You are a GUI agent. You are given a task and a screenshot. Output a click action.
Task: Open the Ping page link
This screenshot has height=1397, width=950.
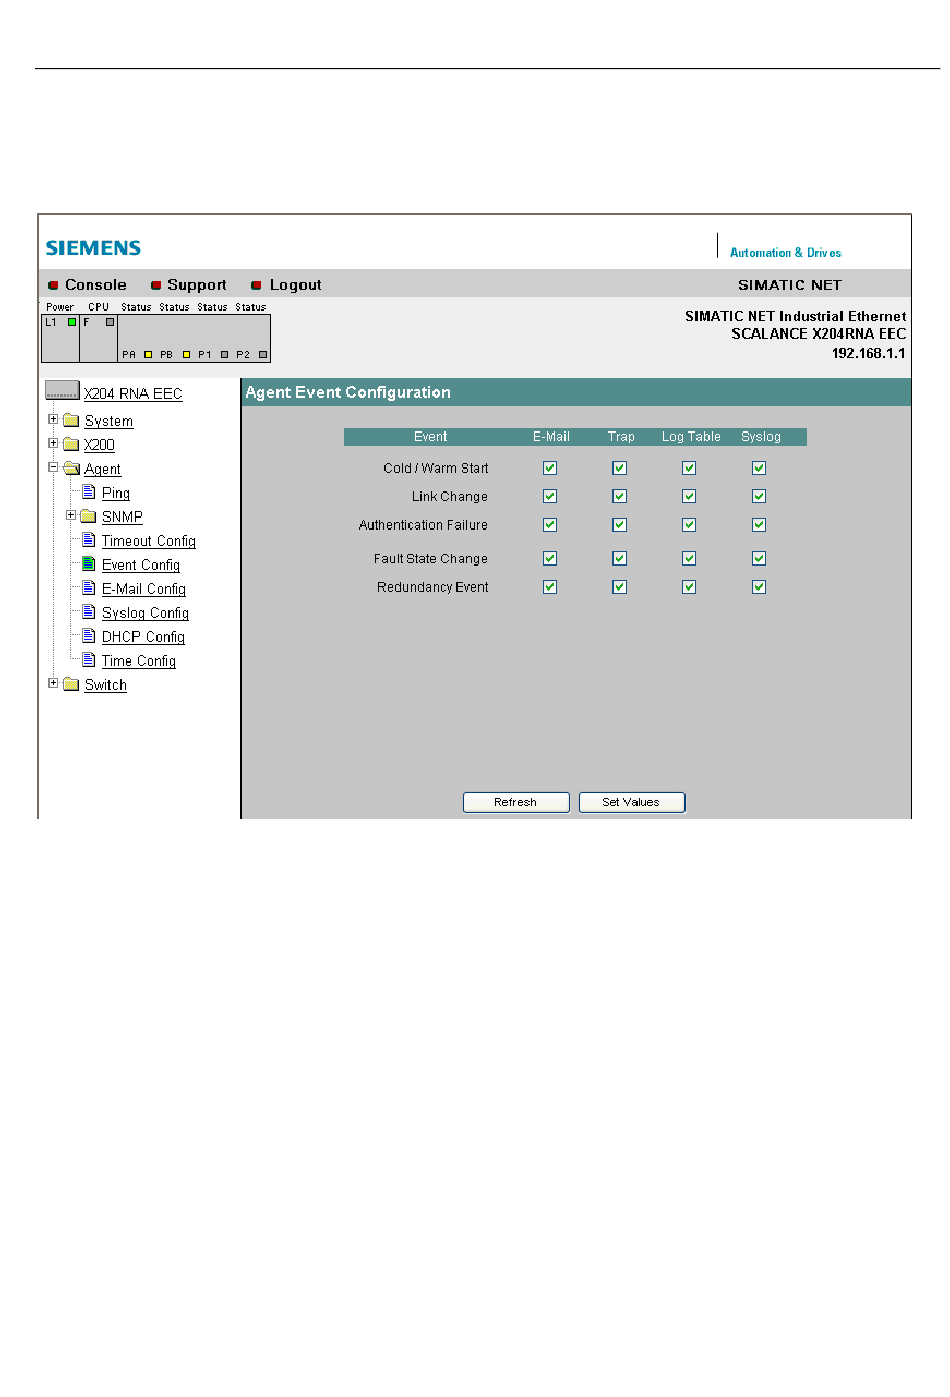click(x=116, y=493)
